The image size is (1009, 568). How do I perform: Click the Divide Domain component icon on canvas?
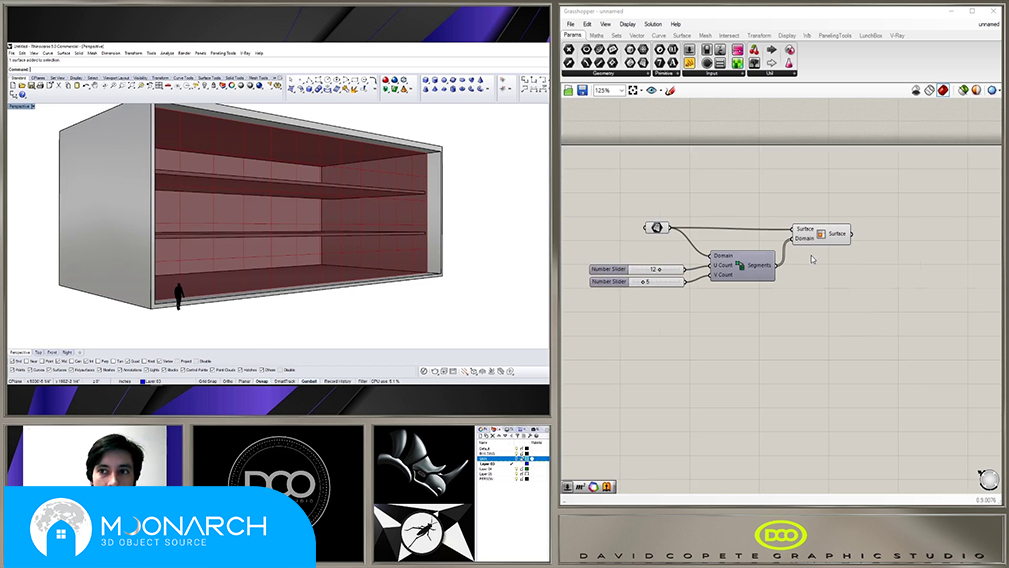point(740,265)
